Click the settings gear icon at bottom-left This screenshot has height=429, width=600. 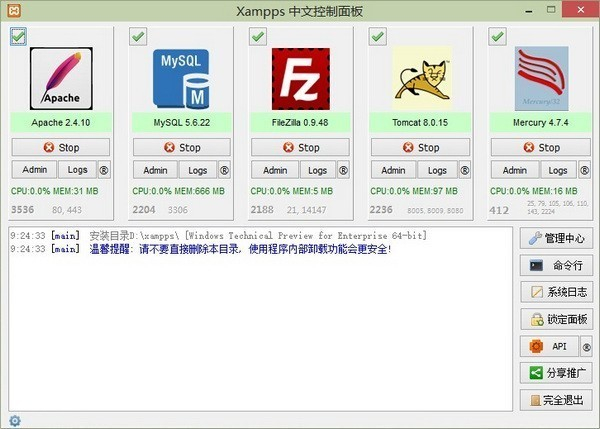click(14, 420)
